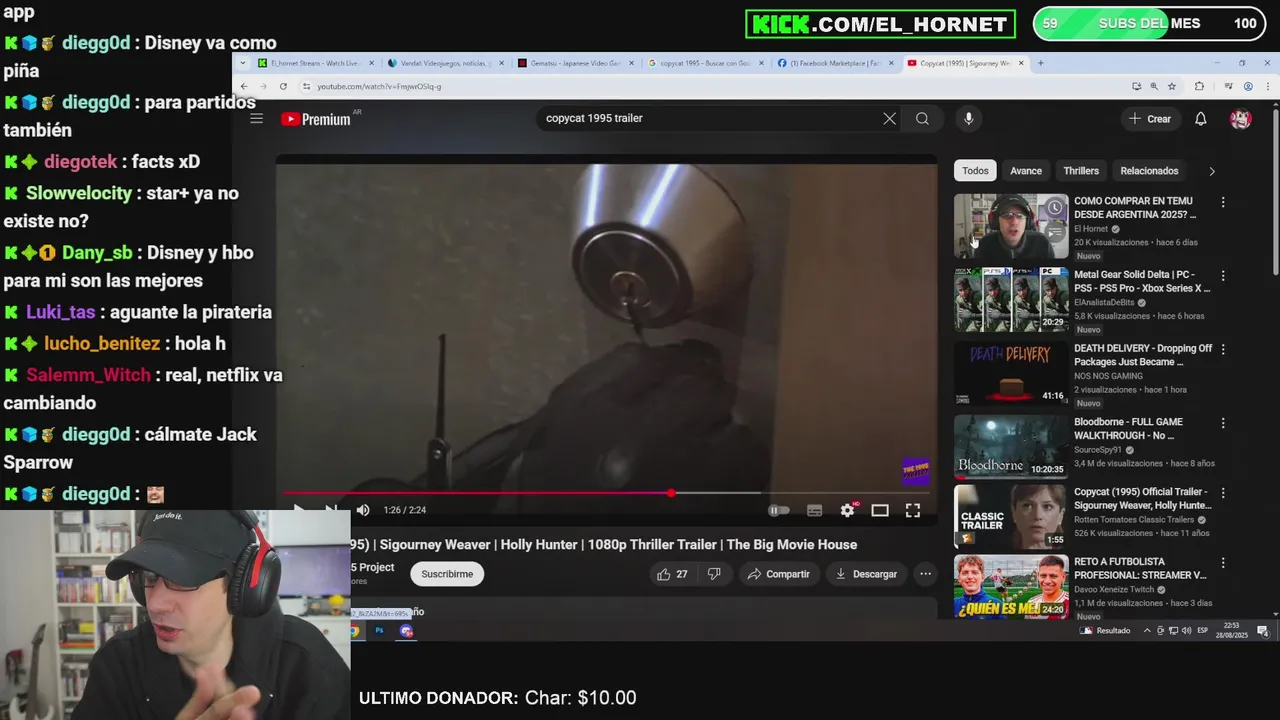
Task: Open options menu for DEATH DELIVERY video
Action: 1222,349
